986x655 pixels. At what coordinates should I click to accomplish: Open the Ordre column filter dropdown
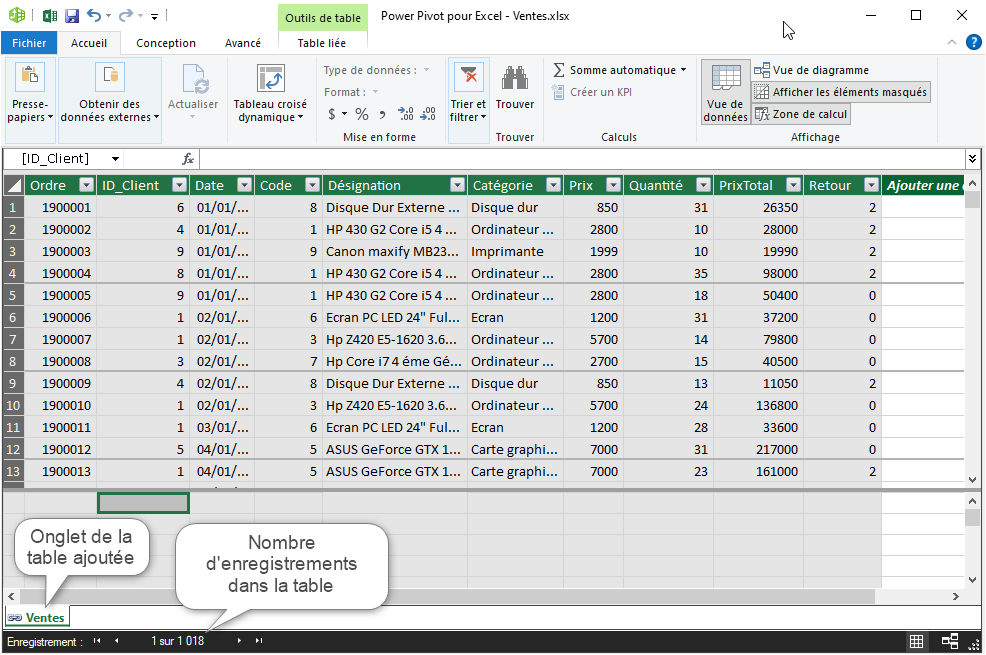[86, 185]
